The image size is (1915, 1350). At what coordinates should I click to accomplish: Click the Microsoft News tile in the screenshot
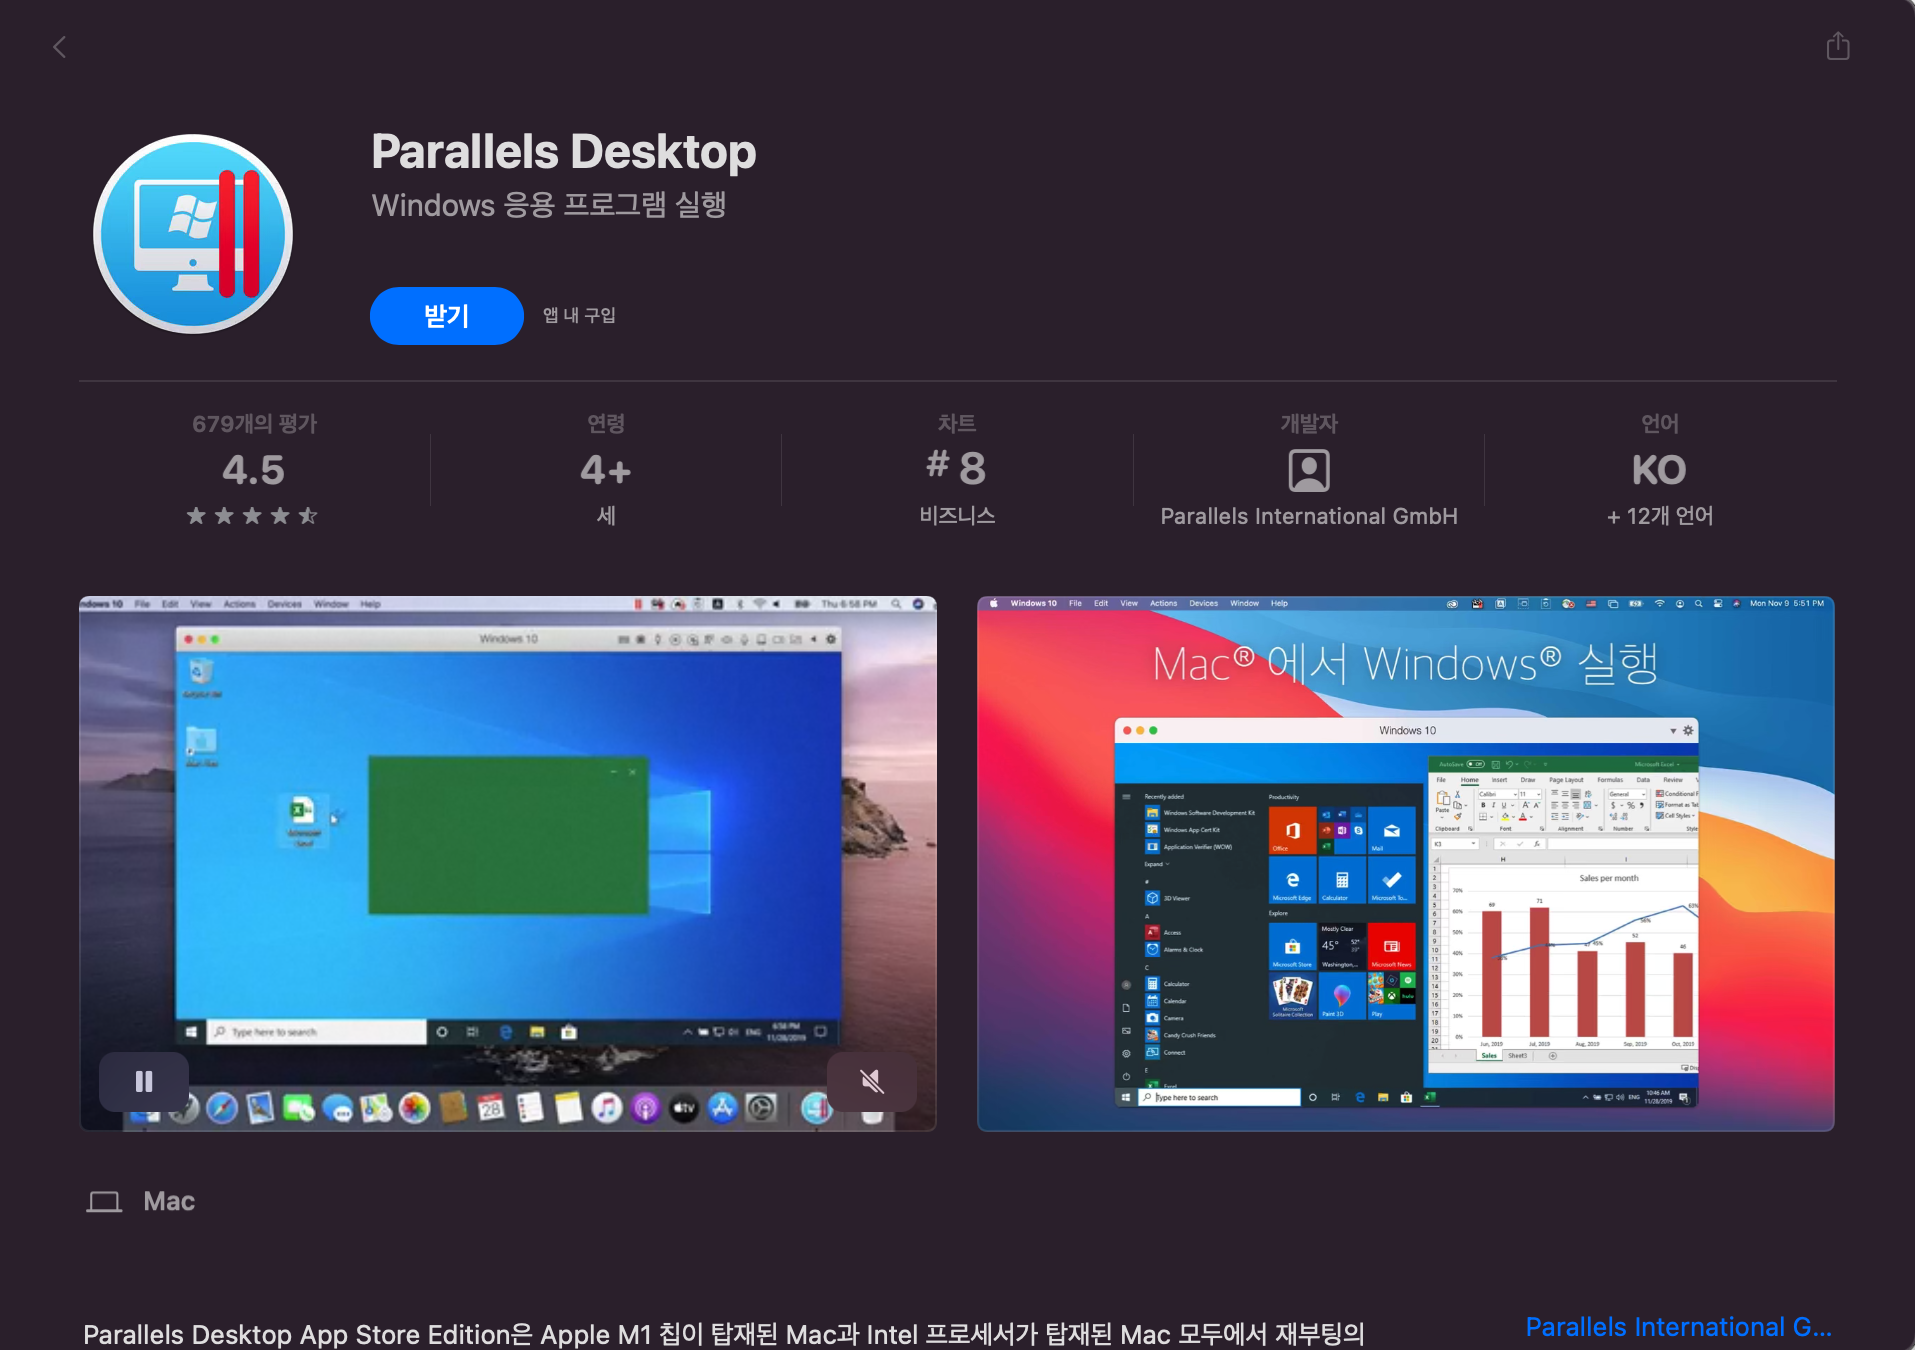(x=1391, y=946)
